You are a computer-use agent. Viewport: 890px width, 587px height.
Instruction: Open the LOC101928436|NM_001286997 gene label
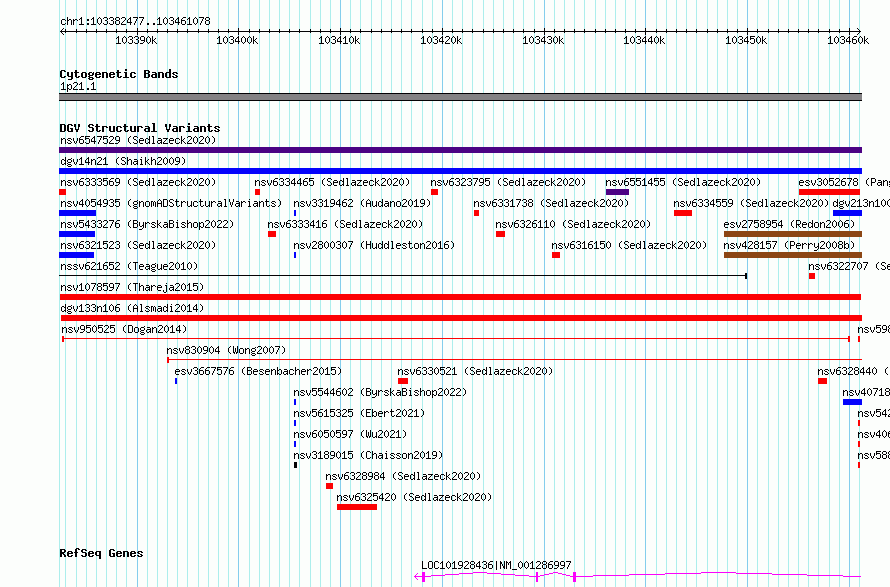tap(496, 565)
